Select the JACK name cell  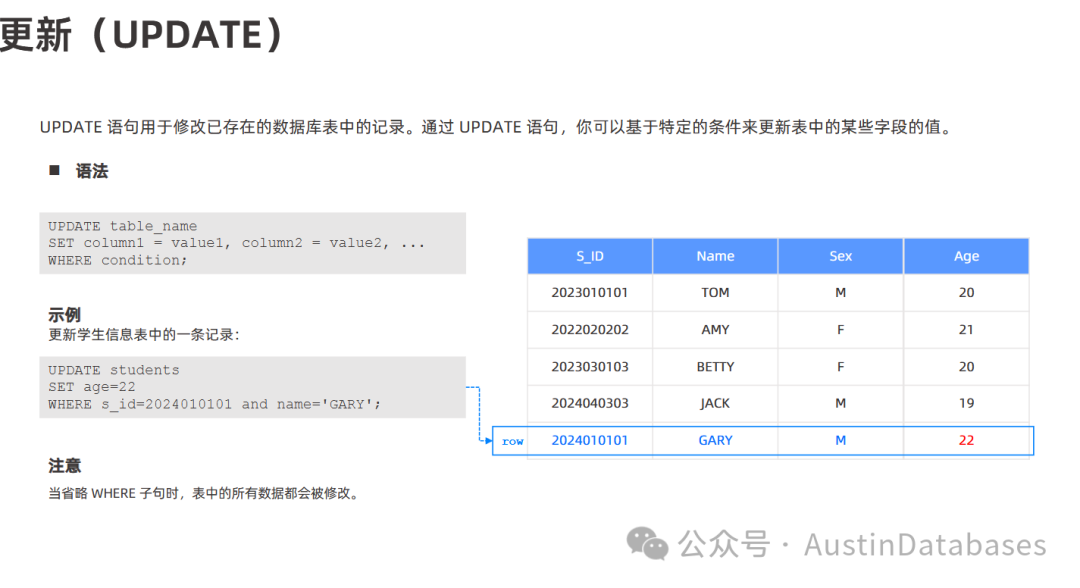[715, 403]
